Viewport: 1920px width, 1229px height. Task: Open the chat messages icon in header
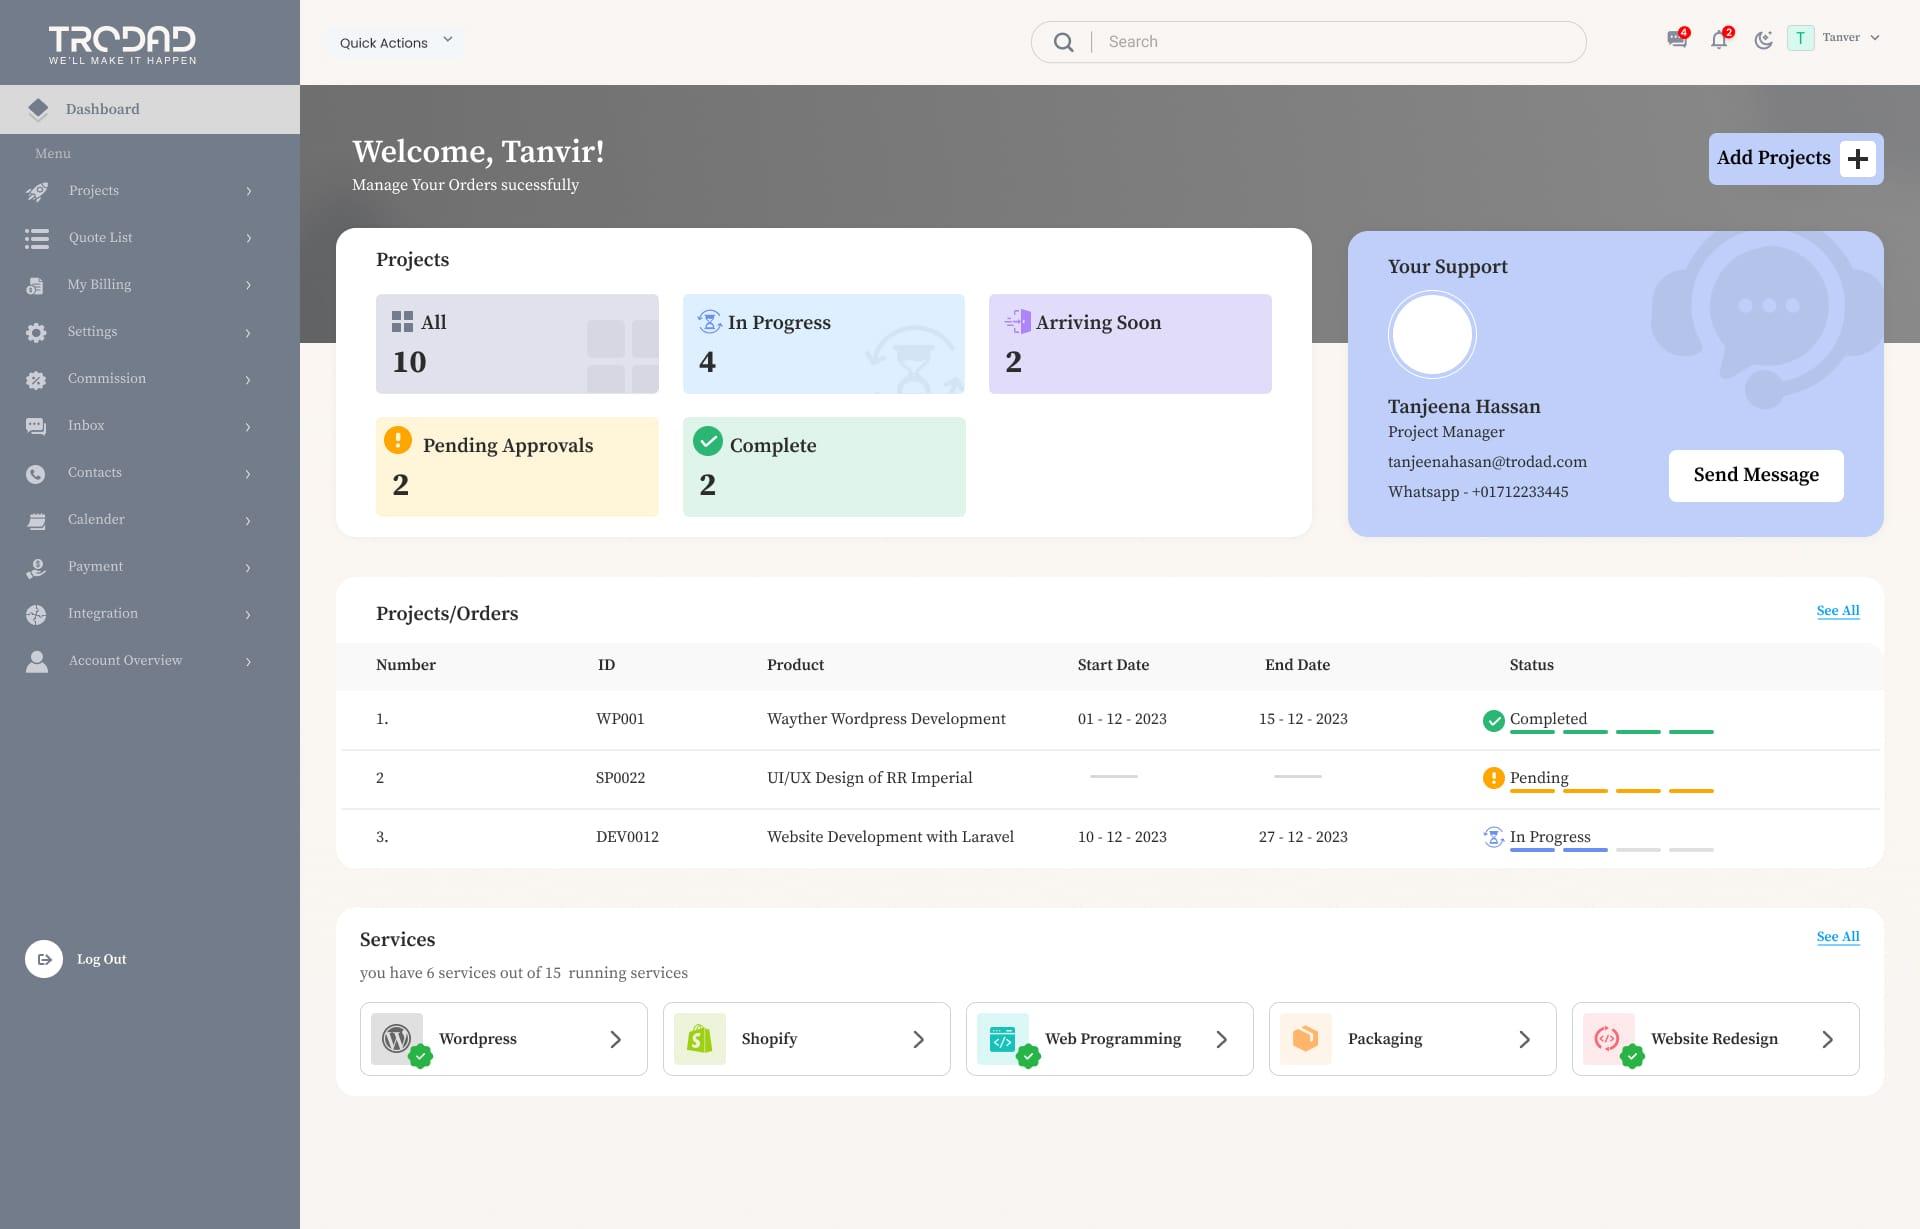tap(1676, 40)
